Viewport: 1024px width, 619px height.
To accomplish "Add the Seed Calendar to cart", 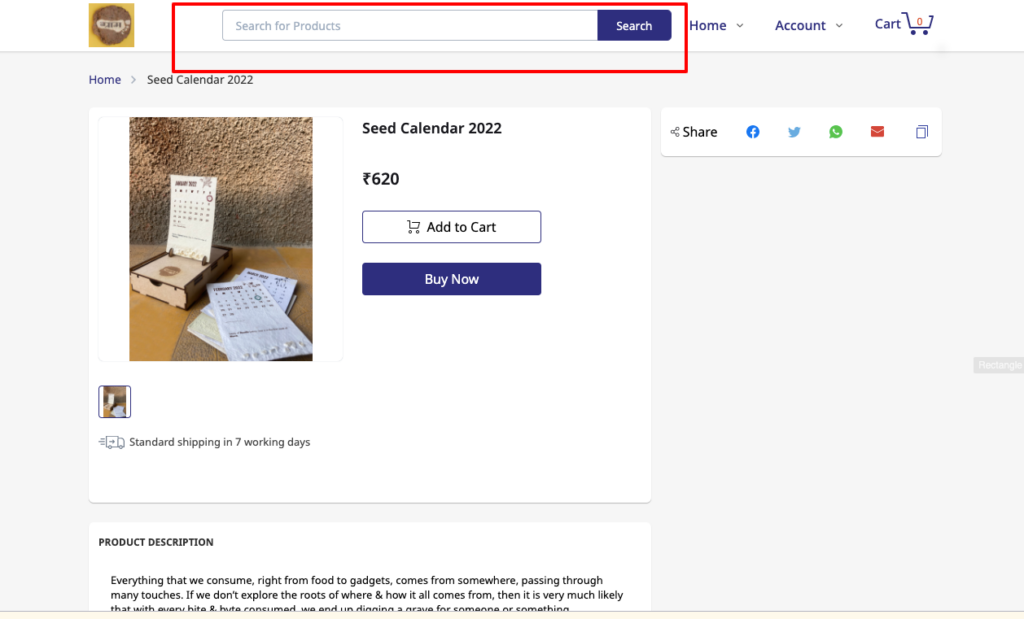I will pyautogui.click(x=451, y=227).
